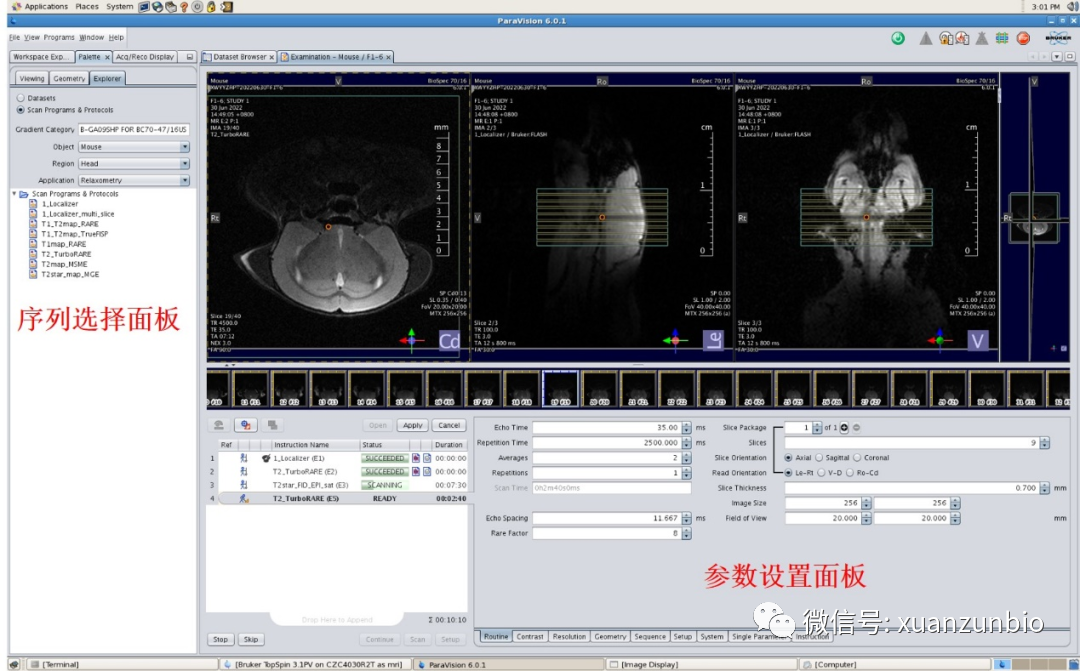Launch the web browser globe icon in the top panel

click(158, 7)
